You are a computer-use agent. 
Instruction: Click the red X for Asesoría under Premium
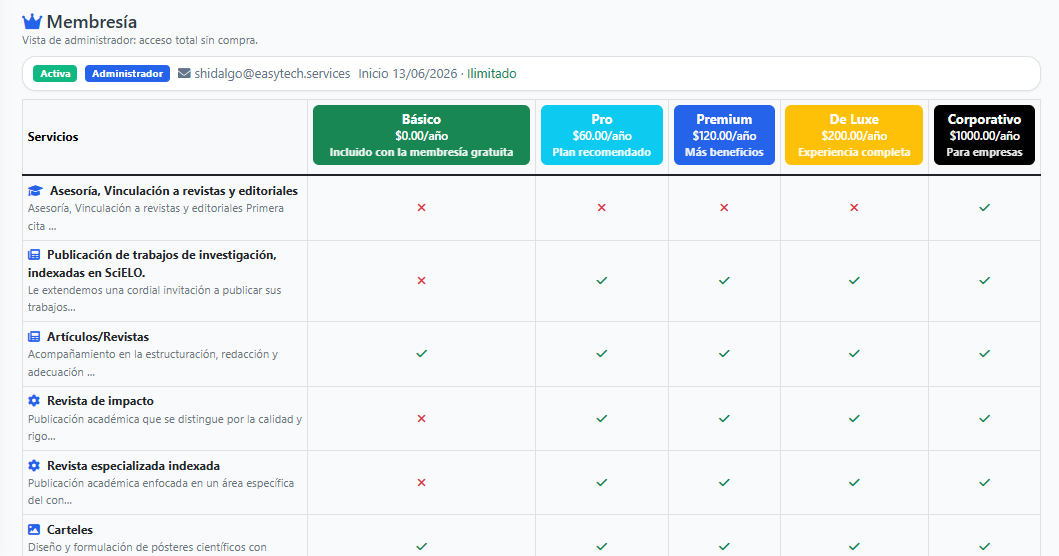724,207
